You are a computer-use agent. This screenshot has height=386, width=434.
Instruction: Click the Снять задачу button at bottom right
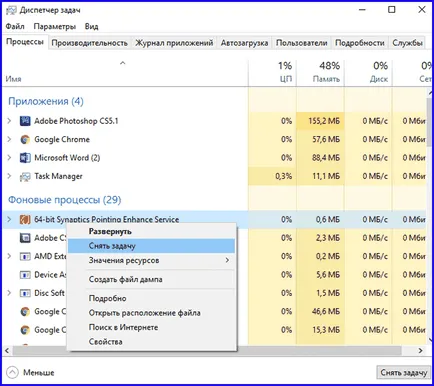[404, 372]
